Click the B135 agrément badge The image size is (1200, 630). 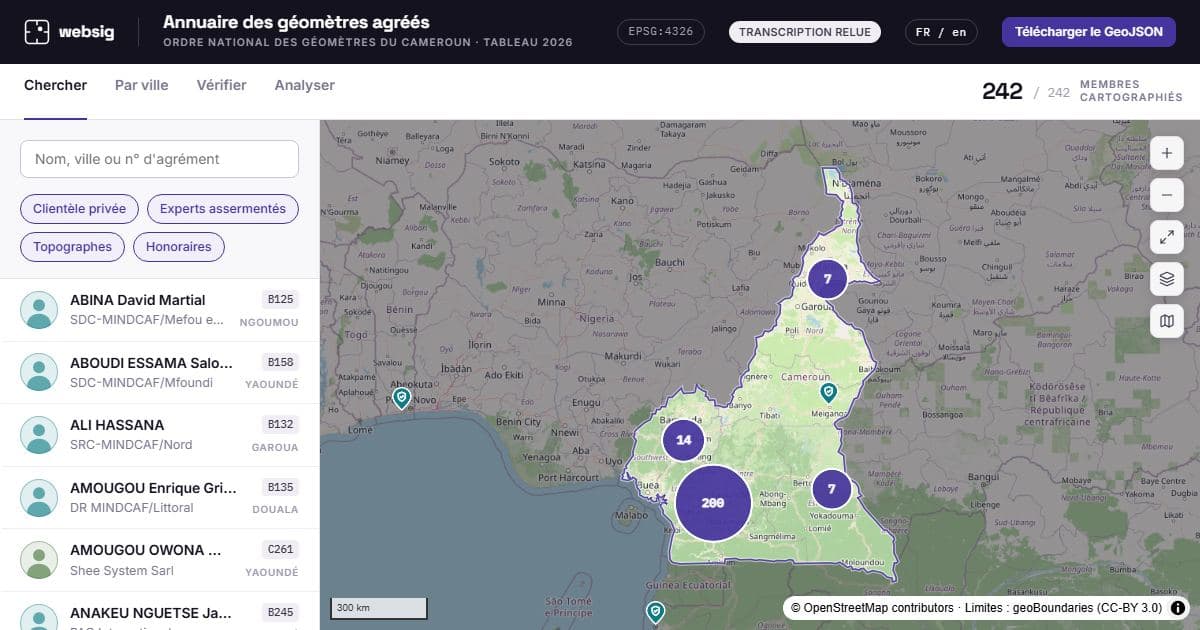click(280, 487)
